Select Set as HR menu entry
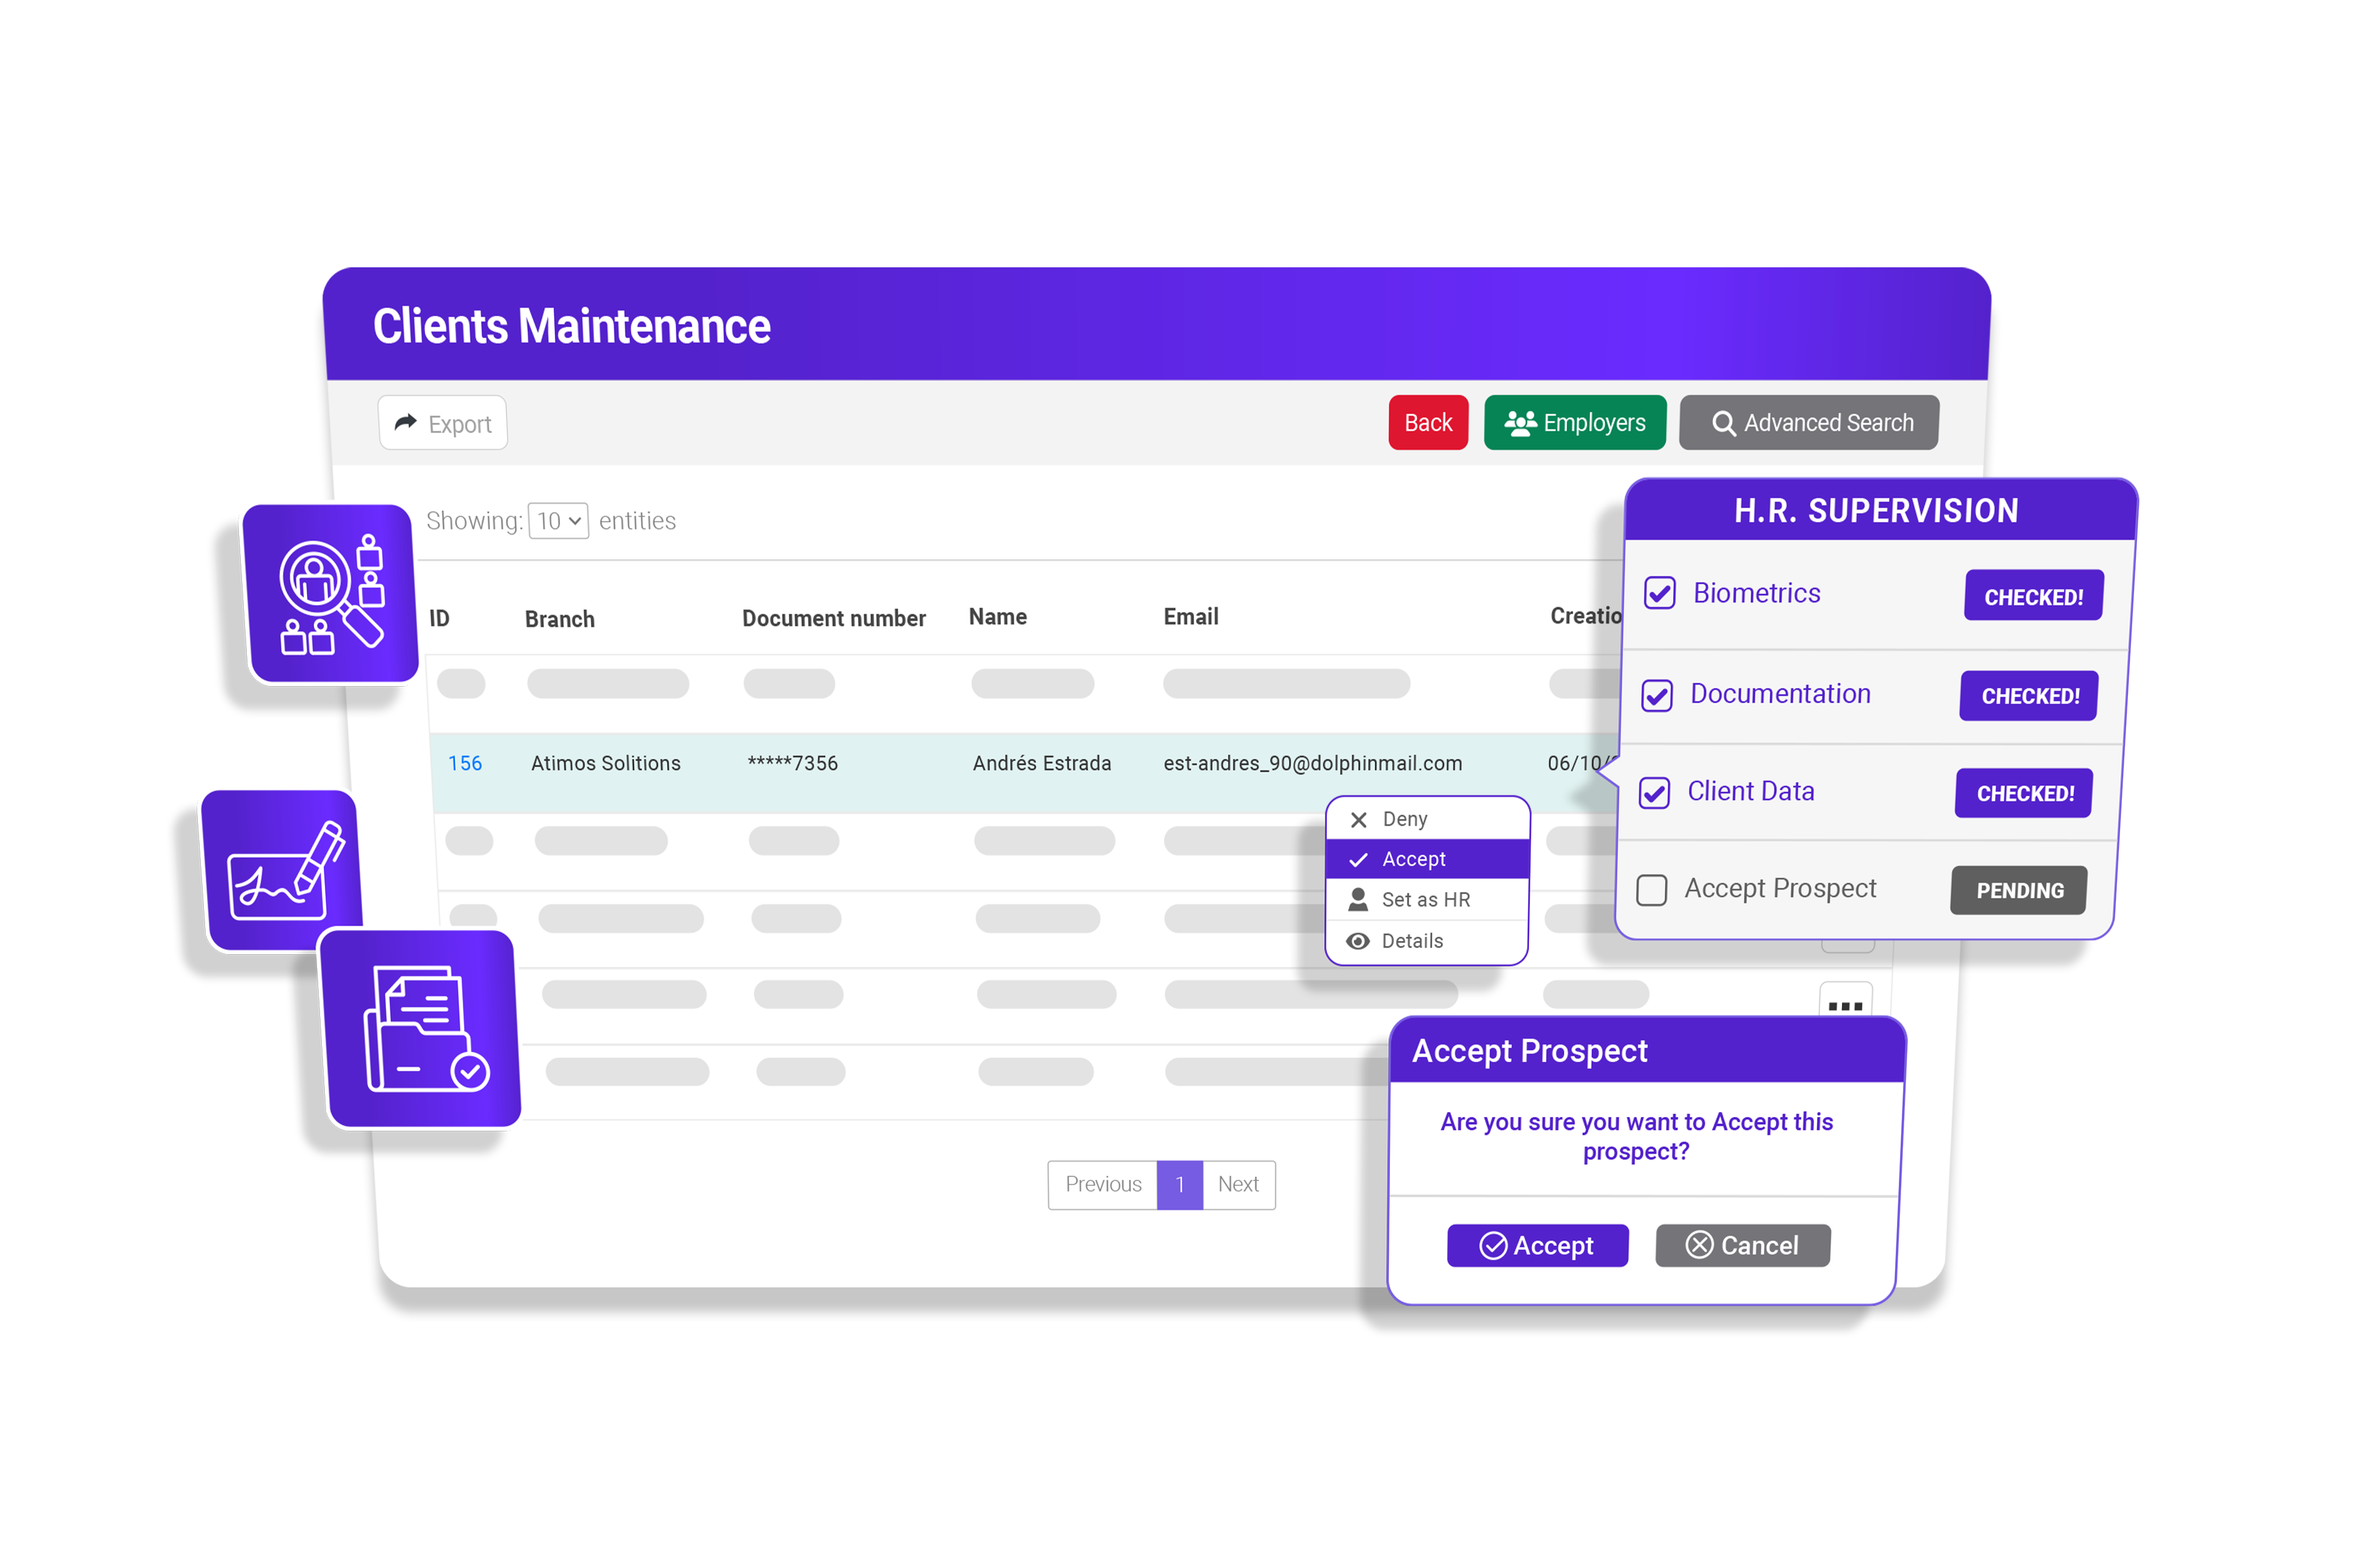The image size is (2376, 1568). (1427, 899)
